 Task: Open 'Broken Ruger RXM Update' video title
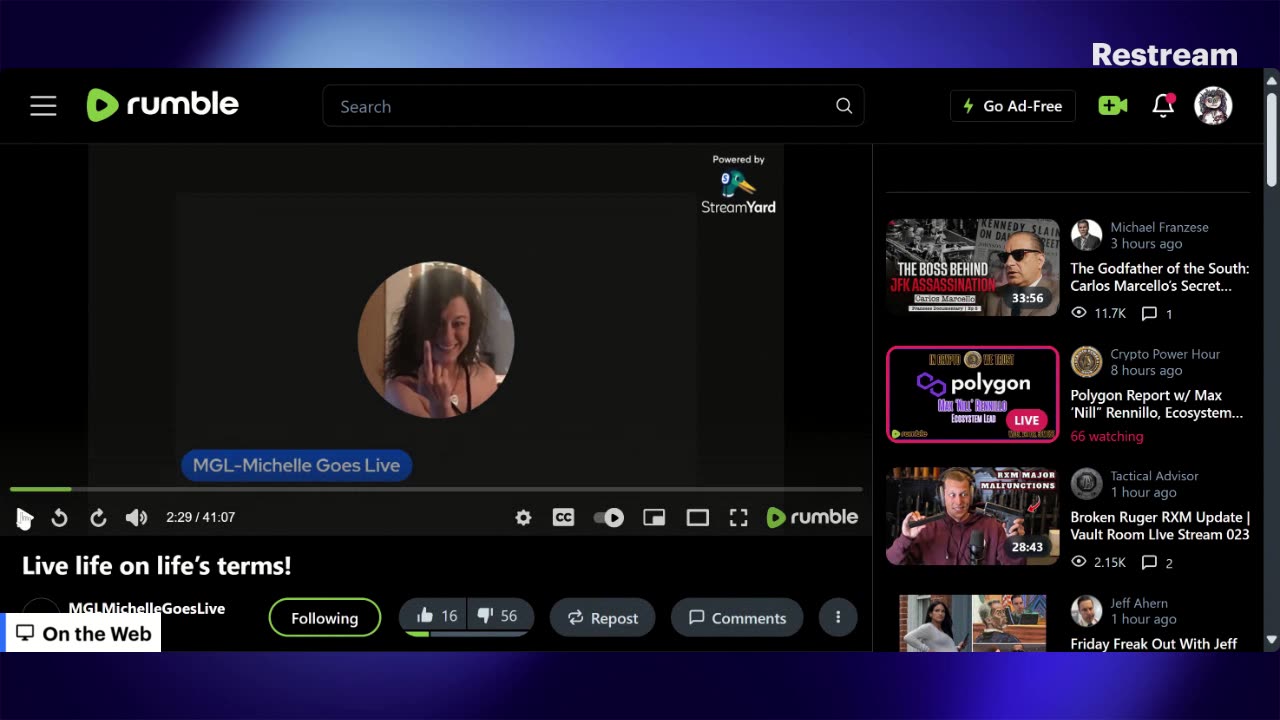click(x=1160, y=526)
